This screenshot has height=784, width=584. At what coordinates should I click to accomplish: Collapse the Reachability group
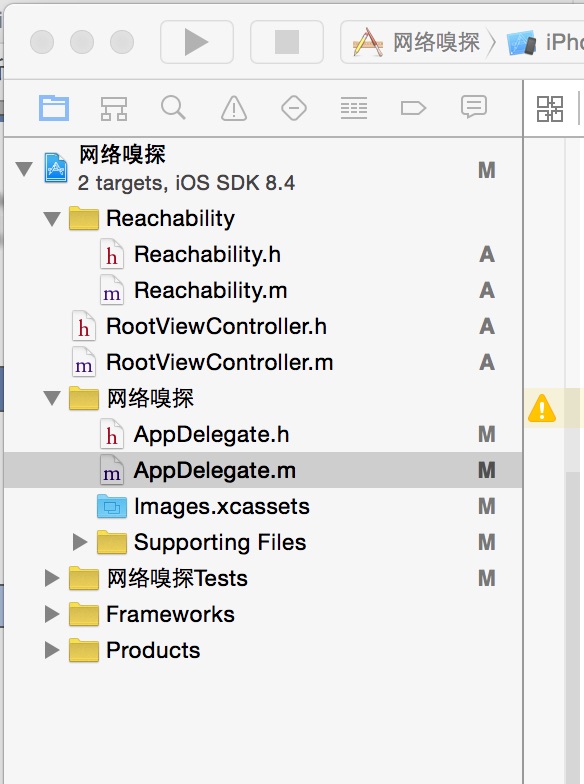point(52,219)
